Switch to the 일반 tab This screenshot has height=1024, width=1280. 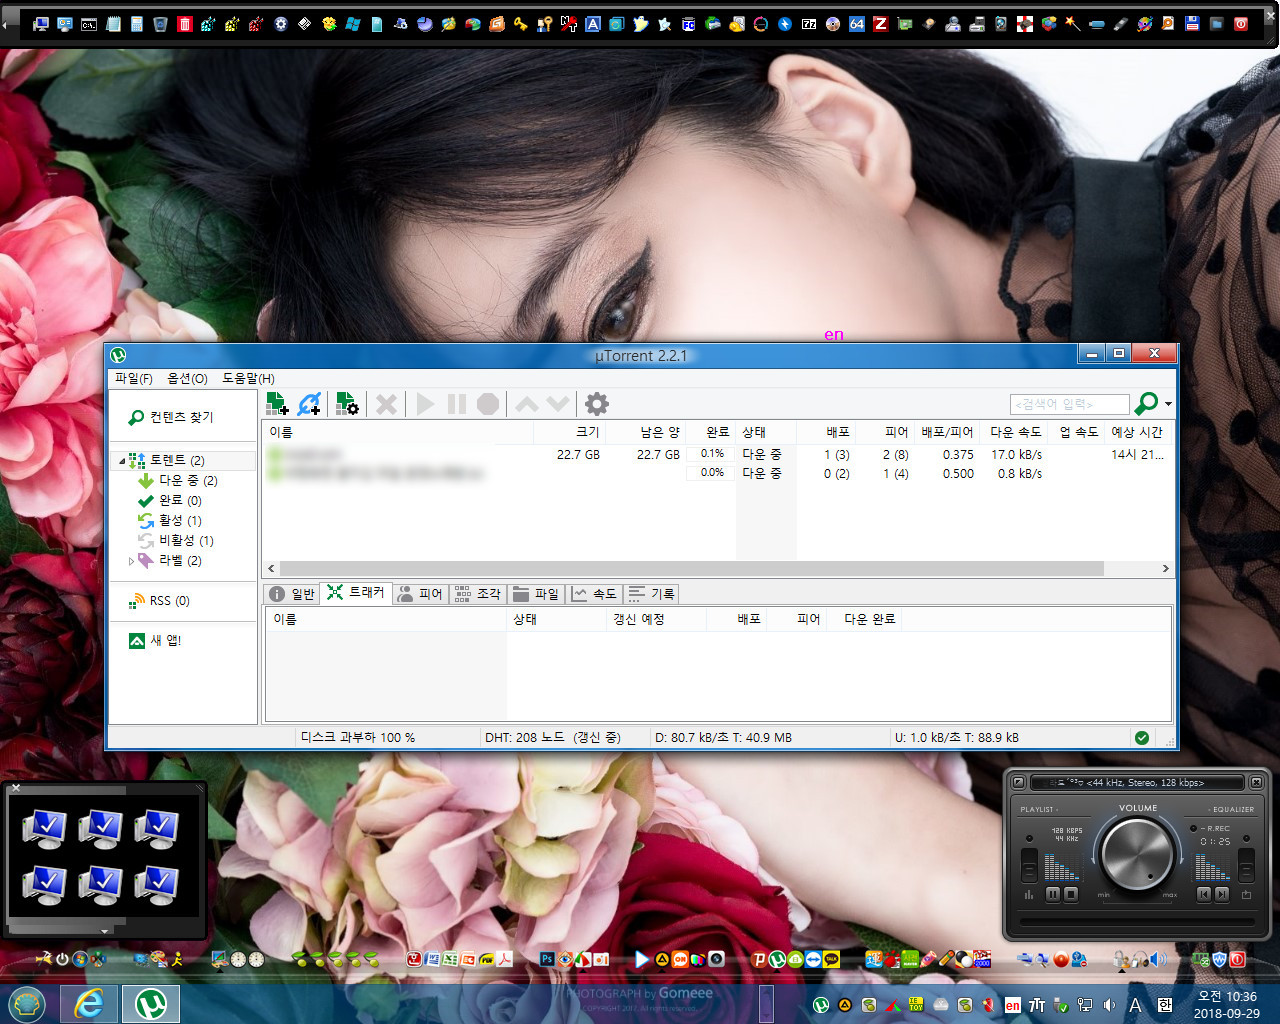(292, 594)
